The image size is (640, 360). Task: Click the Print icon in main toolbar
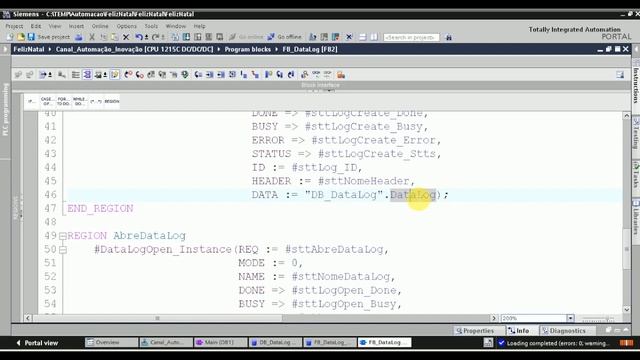click(79, 37)
